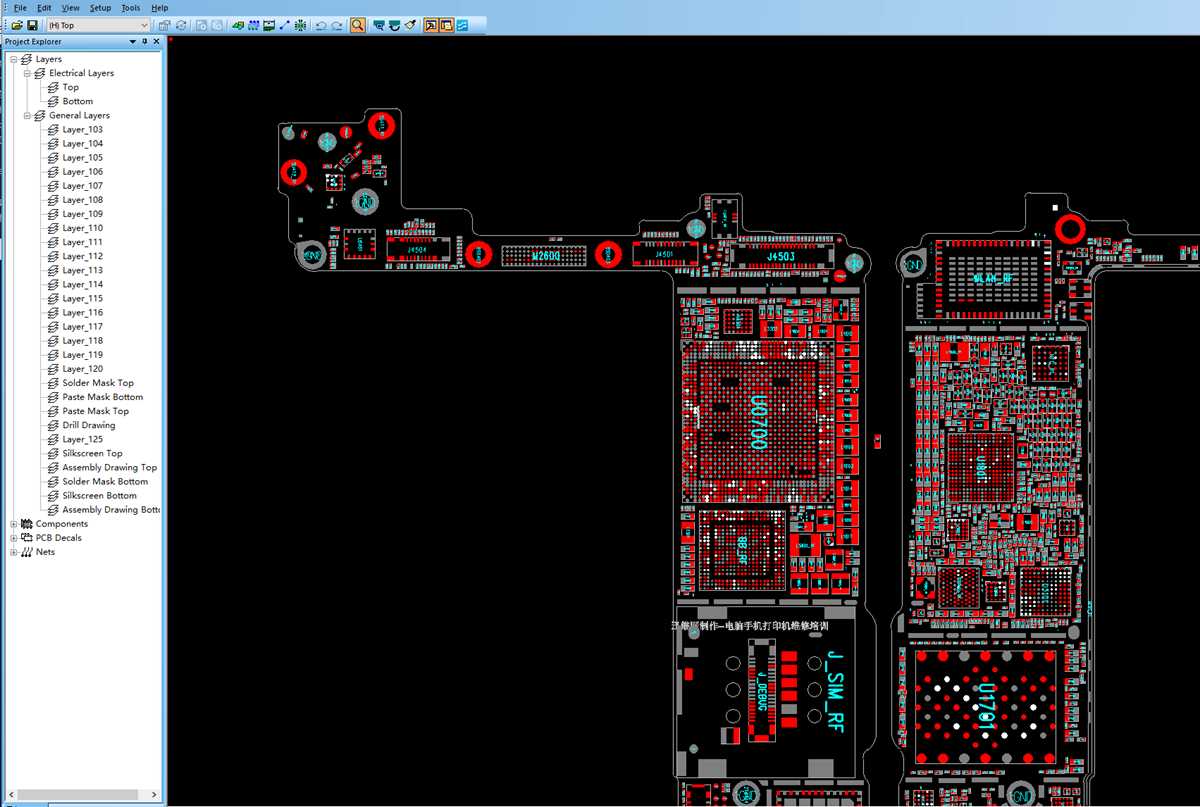The height and width of the screenshot is (807, 1200).
Task: Click the Undo arrow icon
Action: click(x=321, y=25)
